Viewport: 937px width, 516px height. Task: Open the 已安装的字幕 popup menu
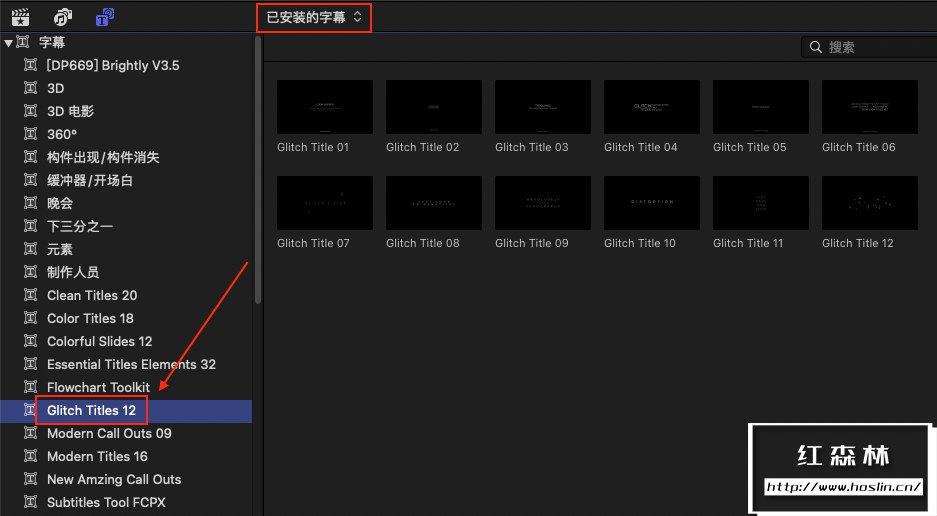pos(314,17)
